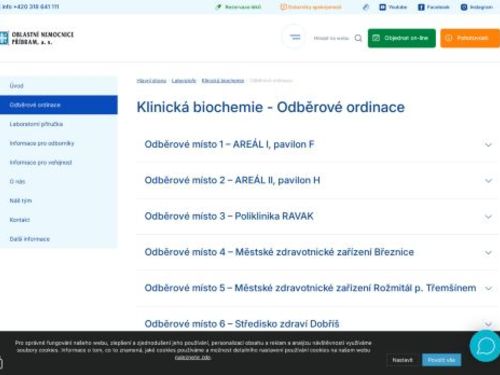Open Další informace in the sidebar
This screenshot has height=375, width=500.
pos(59,239)
